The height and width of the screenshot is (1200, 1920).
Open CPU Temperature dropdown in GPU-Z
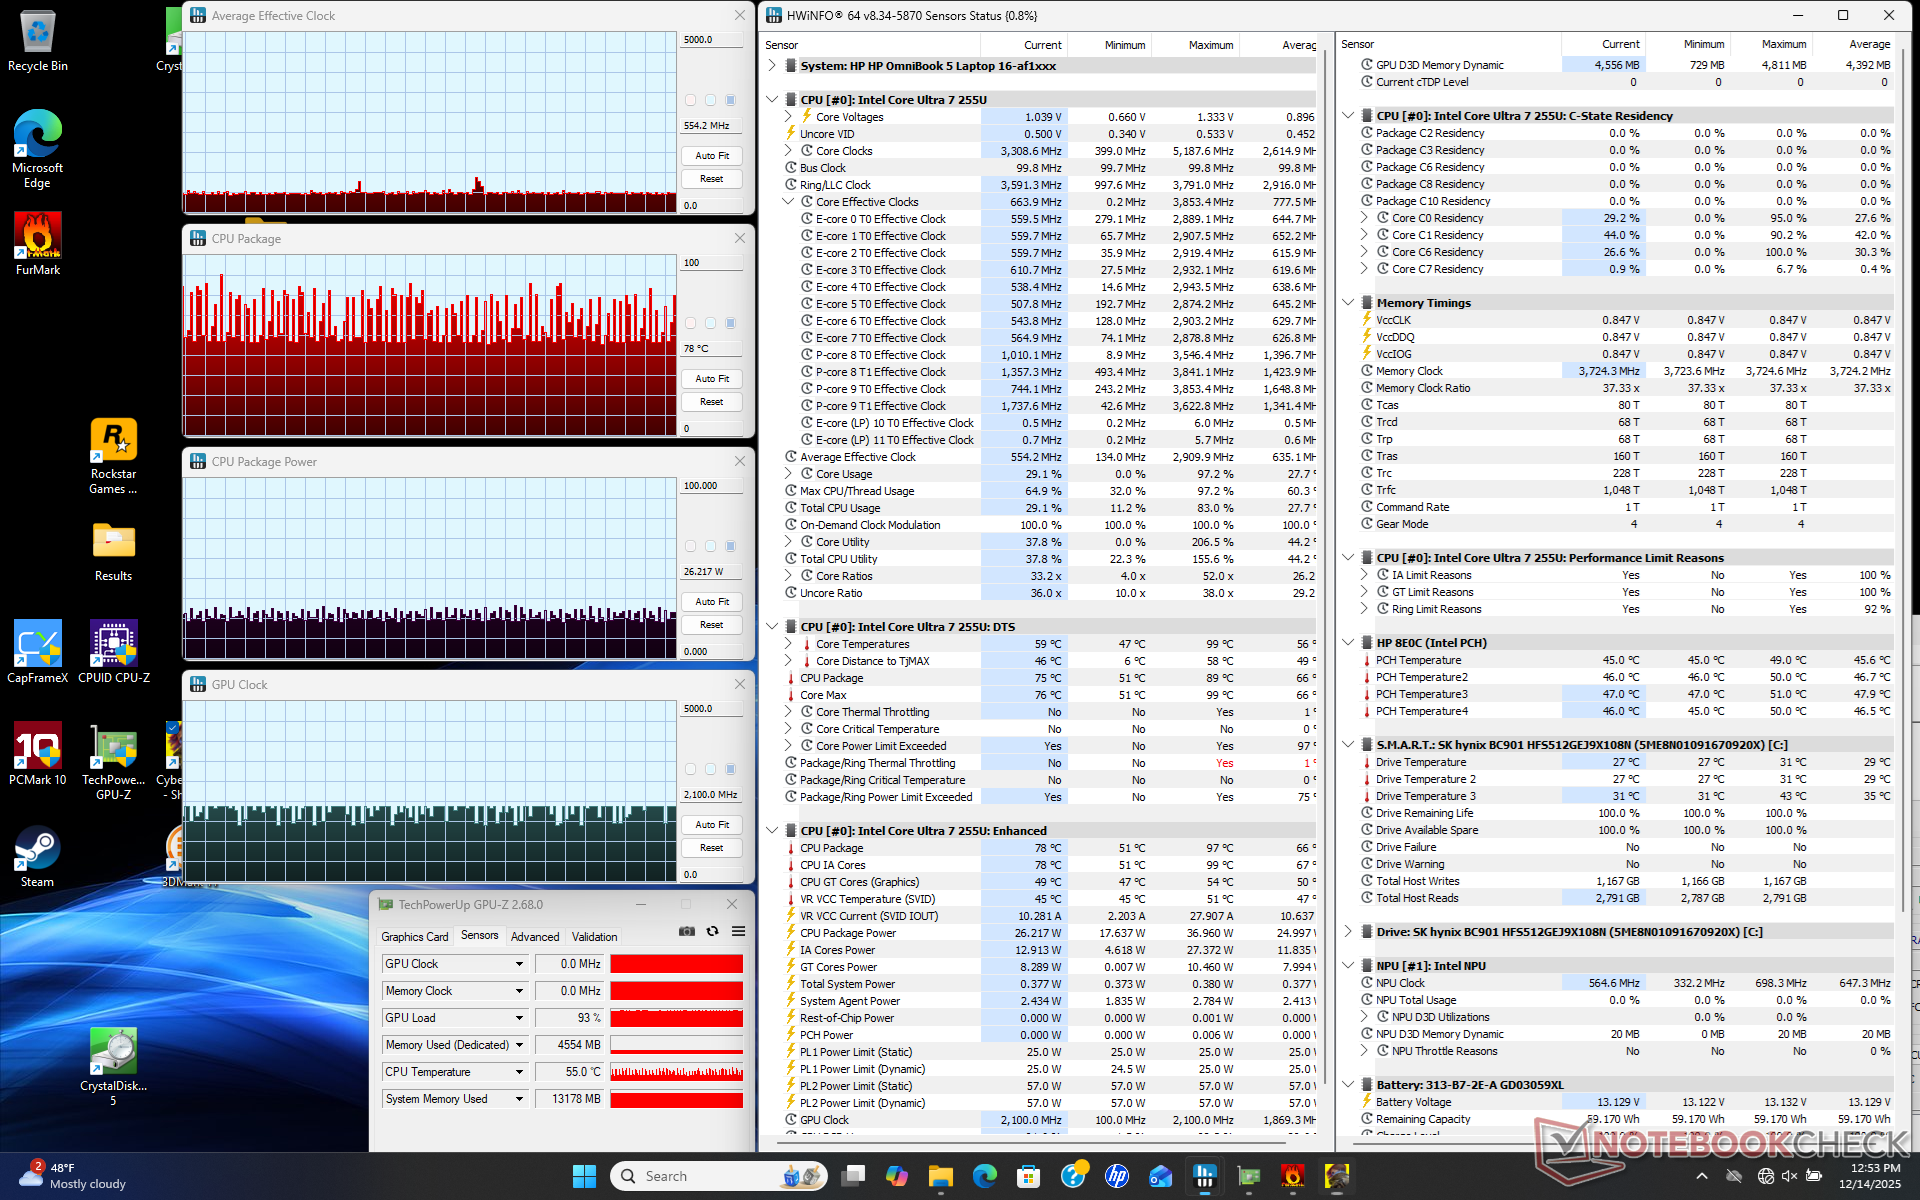[x=519, y=1072]
